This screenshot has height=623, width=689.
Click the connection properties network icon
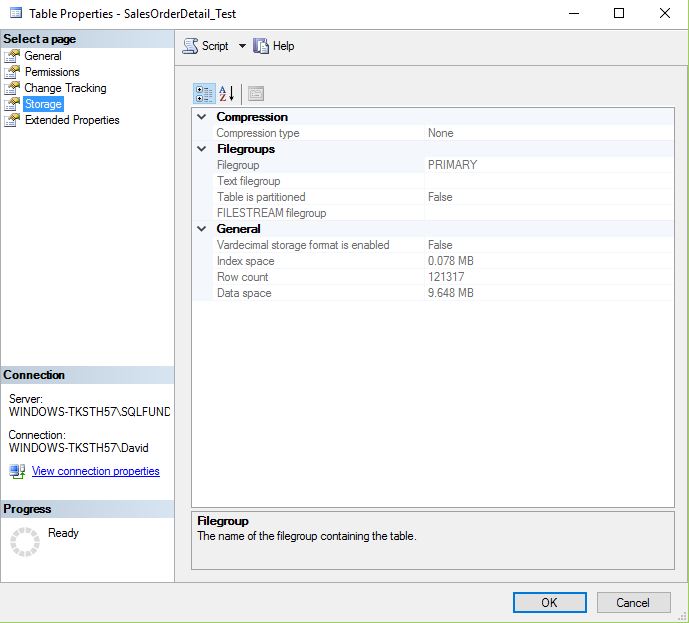point(17,471)
